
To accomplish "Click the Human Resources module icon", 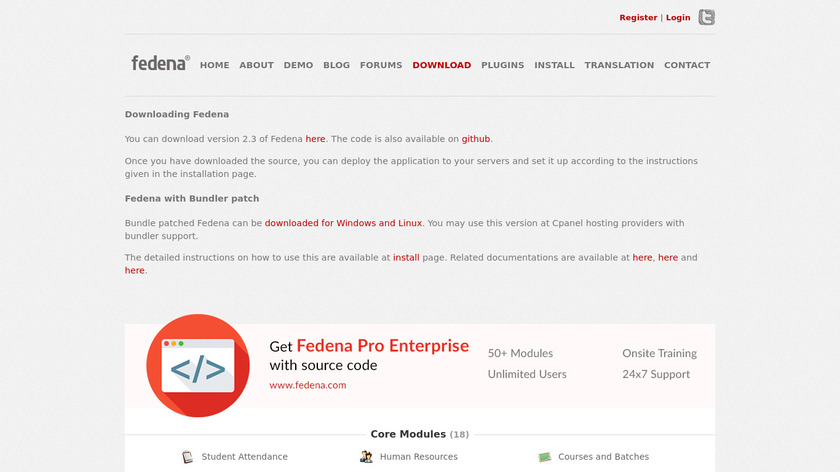I will coord(366,457).
